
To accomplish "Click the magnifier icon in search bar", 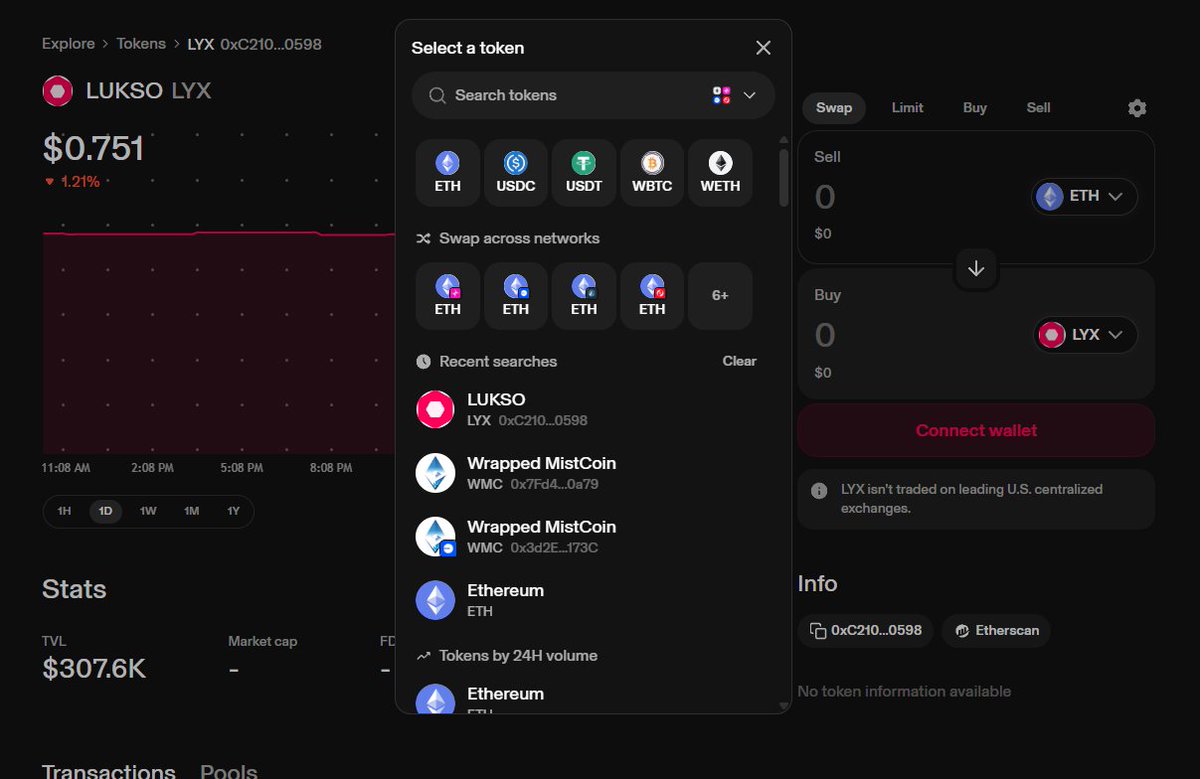I will [x=437, y=95].
